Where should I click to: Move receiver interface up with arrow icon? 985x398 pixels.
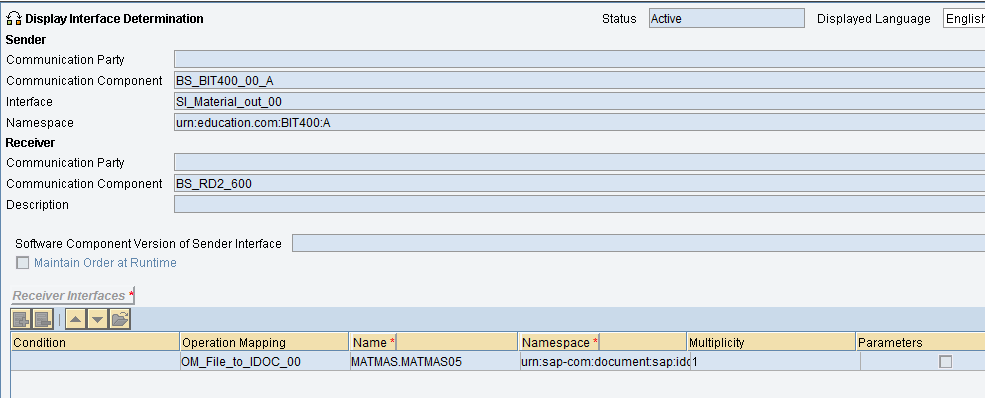click(75, 319)
